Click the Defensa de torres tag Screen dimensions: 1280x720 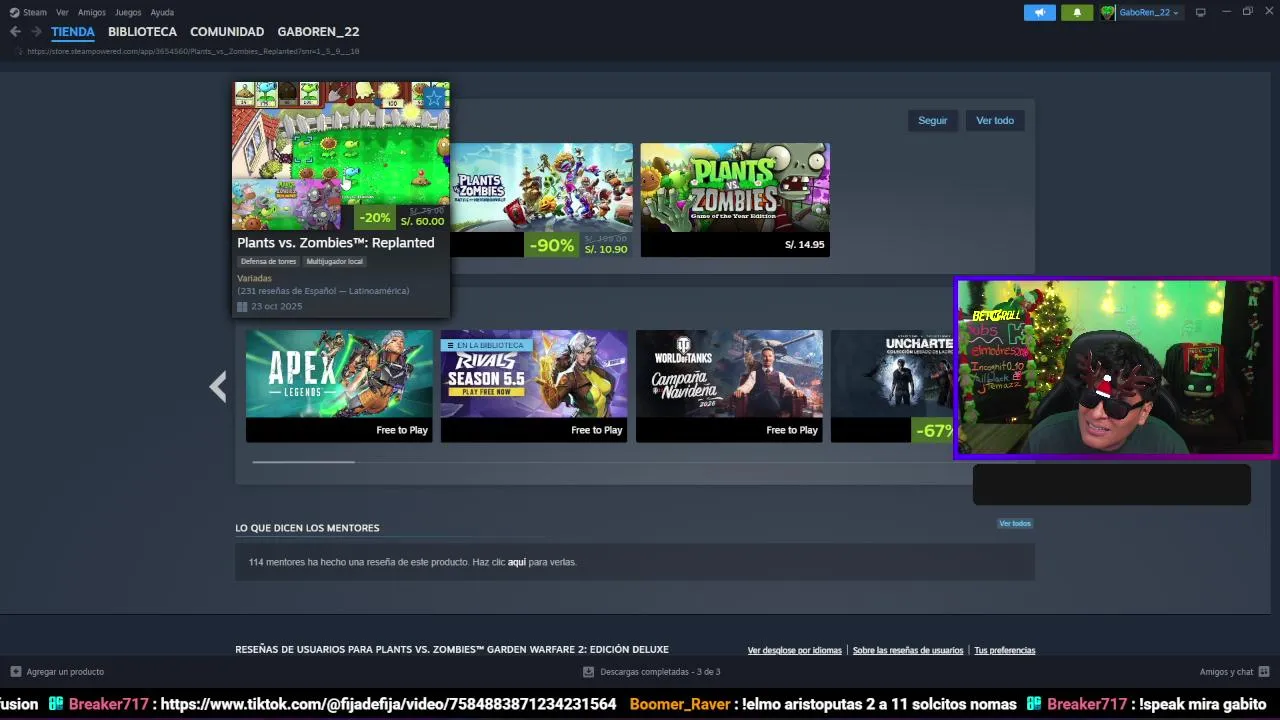point(268,261)
